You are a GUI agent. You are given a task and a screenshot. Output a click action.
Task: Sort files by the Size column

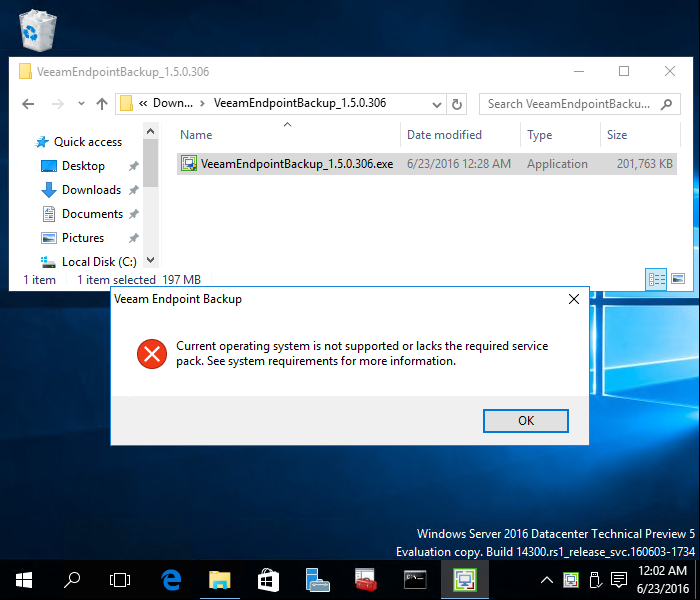[617, 135]
